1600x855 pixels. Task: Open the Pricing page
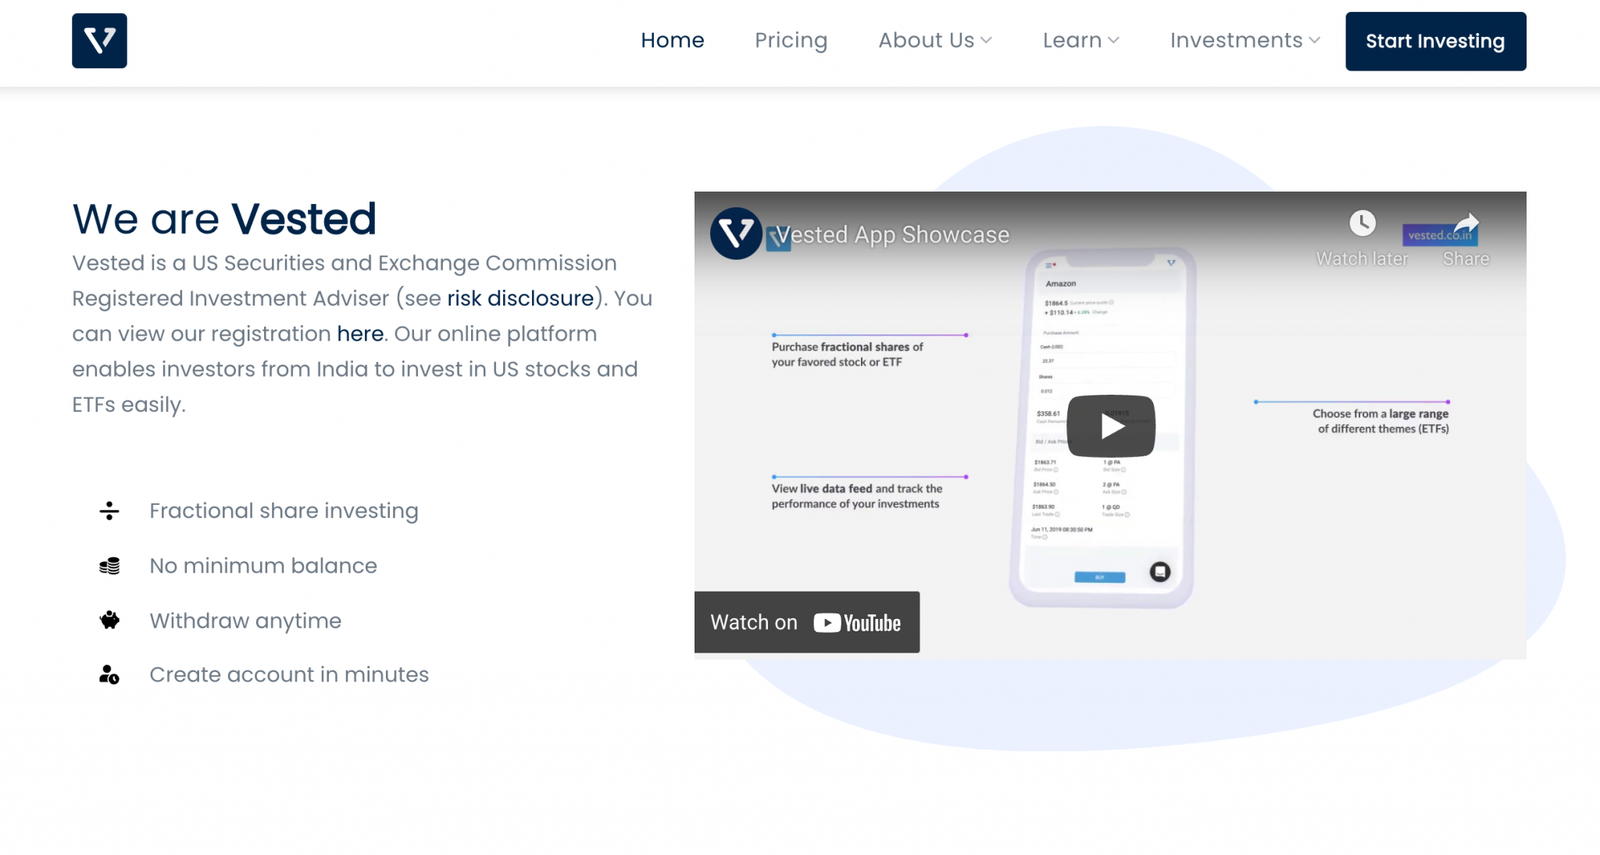point(791,41)
